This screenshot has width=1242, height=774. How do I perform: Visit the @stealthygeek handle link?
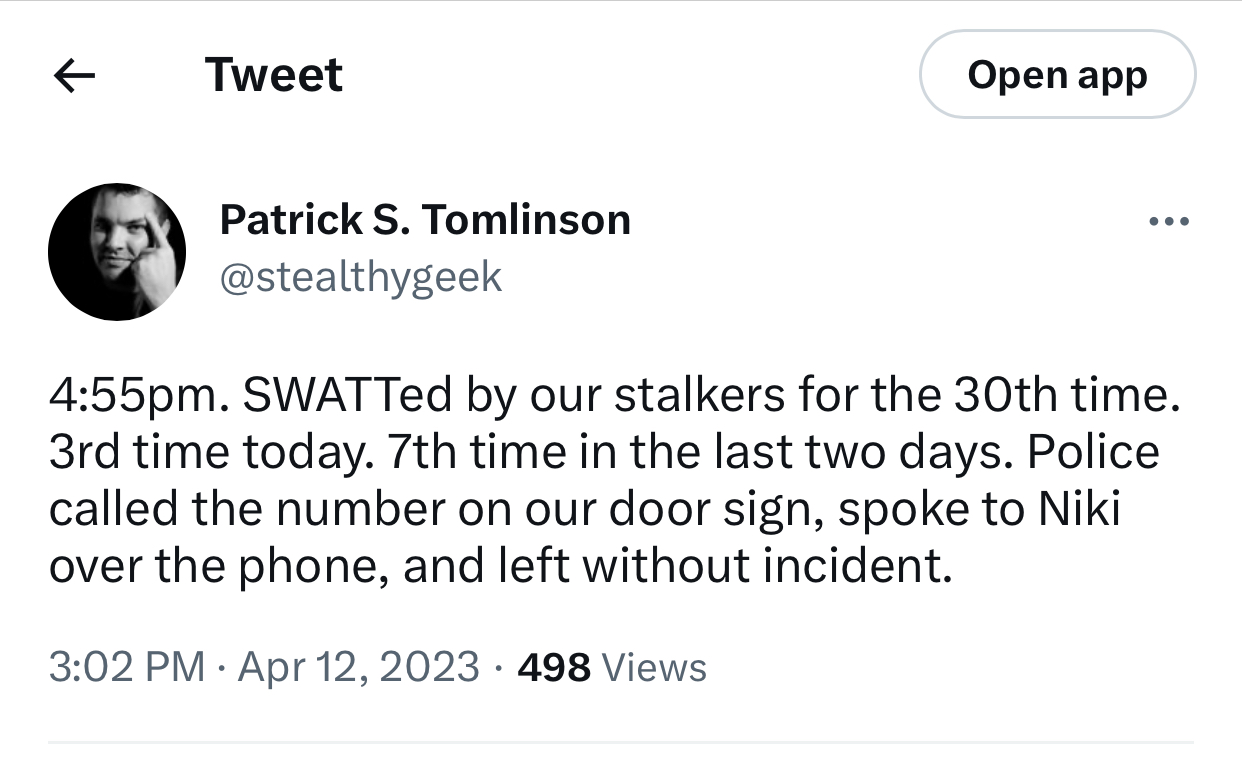[360, 277]
